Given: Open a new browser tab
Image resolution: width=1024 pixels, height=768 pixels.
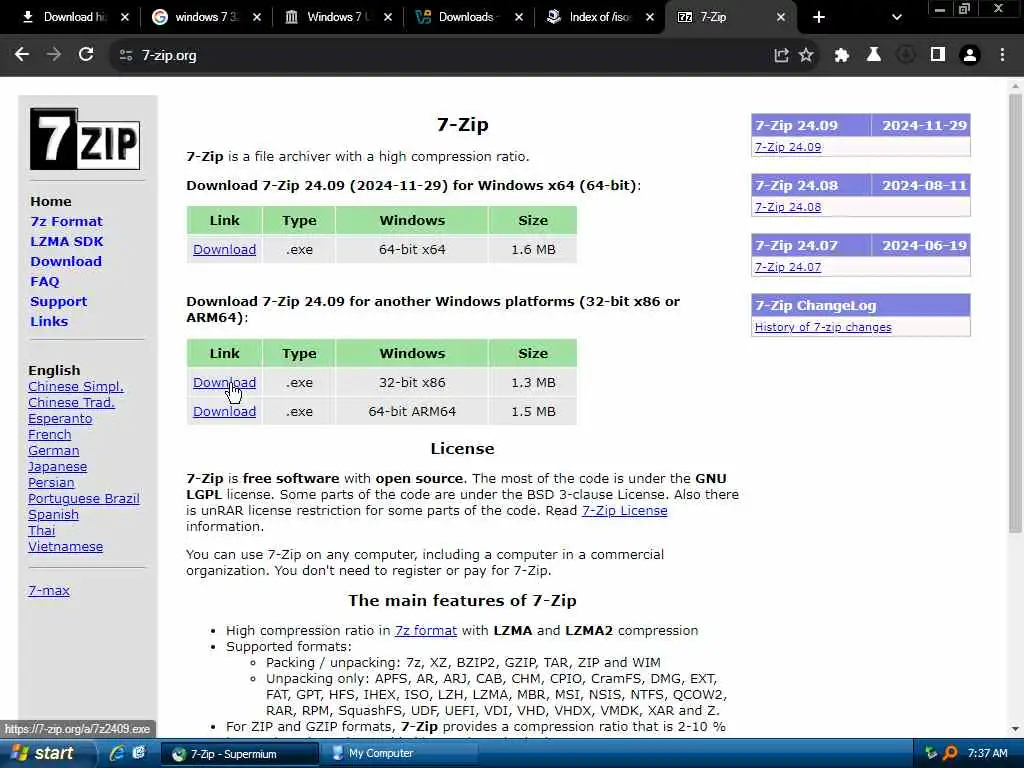Looking at the screenshot, I should click(819, 18).
